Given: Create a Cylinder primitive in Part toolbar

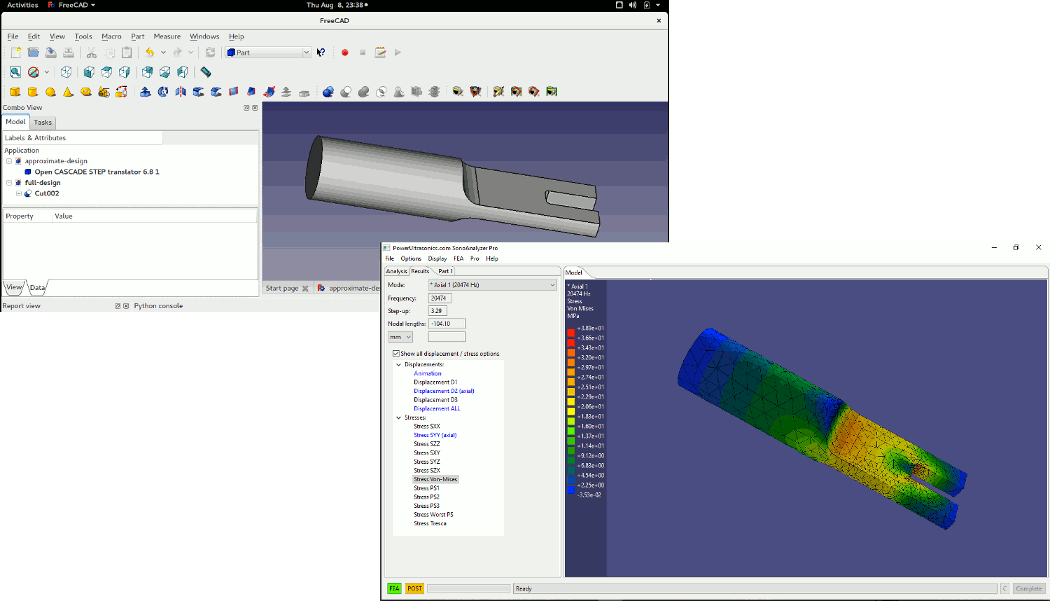Looking at the screenshot, I should [x=32, y=92].
